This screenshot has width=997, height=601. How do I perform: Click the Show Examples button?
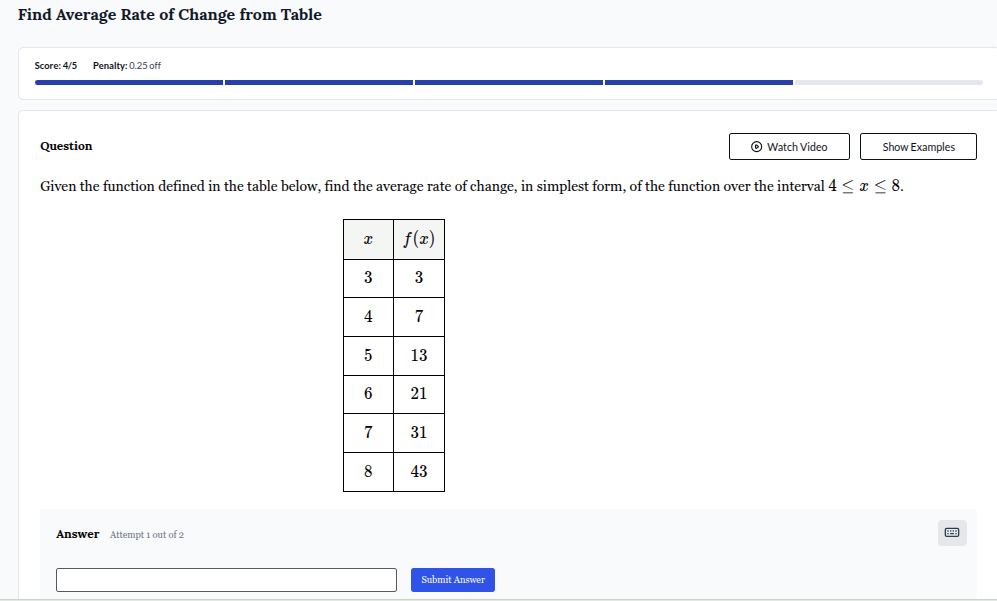pos(917,146)
